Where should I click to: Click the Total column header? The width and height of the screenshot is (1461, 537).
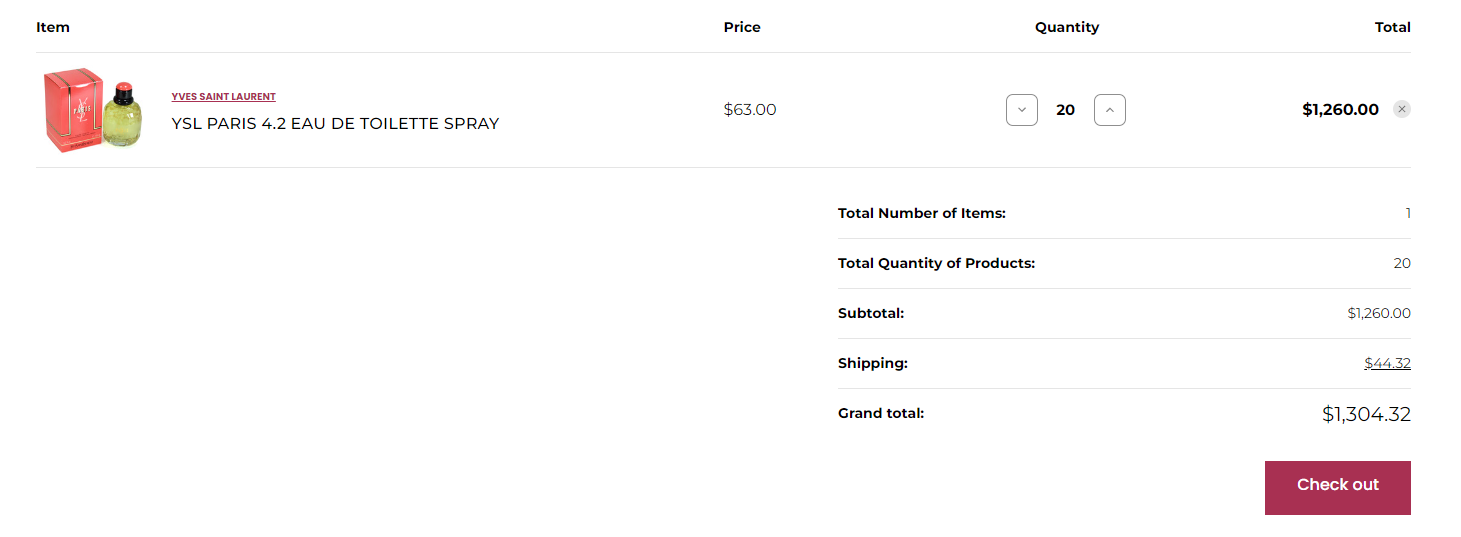coord(1392,27)
